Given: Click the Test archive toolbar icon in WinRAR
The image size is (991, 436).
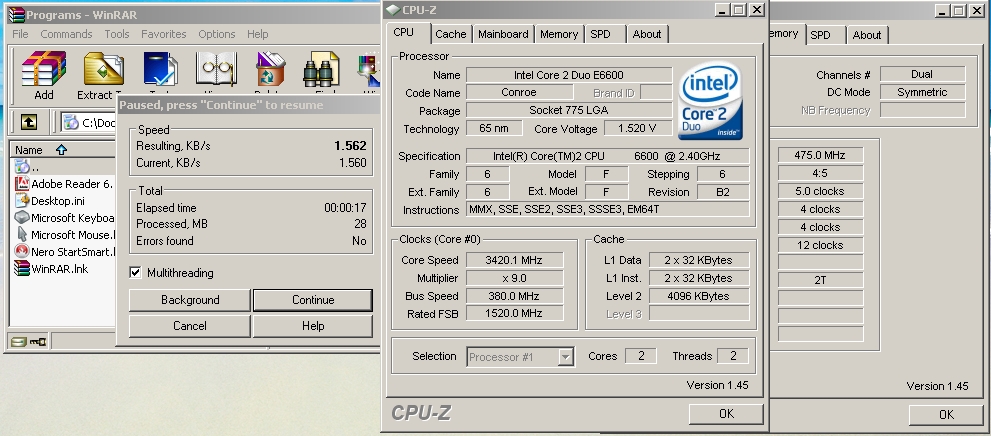Looking at the screenshot, I should (x=161, y=68).
